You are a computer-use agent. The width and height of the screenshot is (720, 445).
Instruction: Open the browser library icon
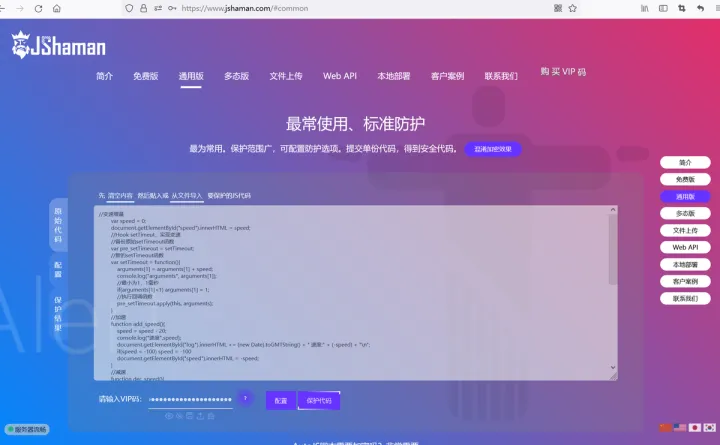pos(645,8)
